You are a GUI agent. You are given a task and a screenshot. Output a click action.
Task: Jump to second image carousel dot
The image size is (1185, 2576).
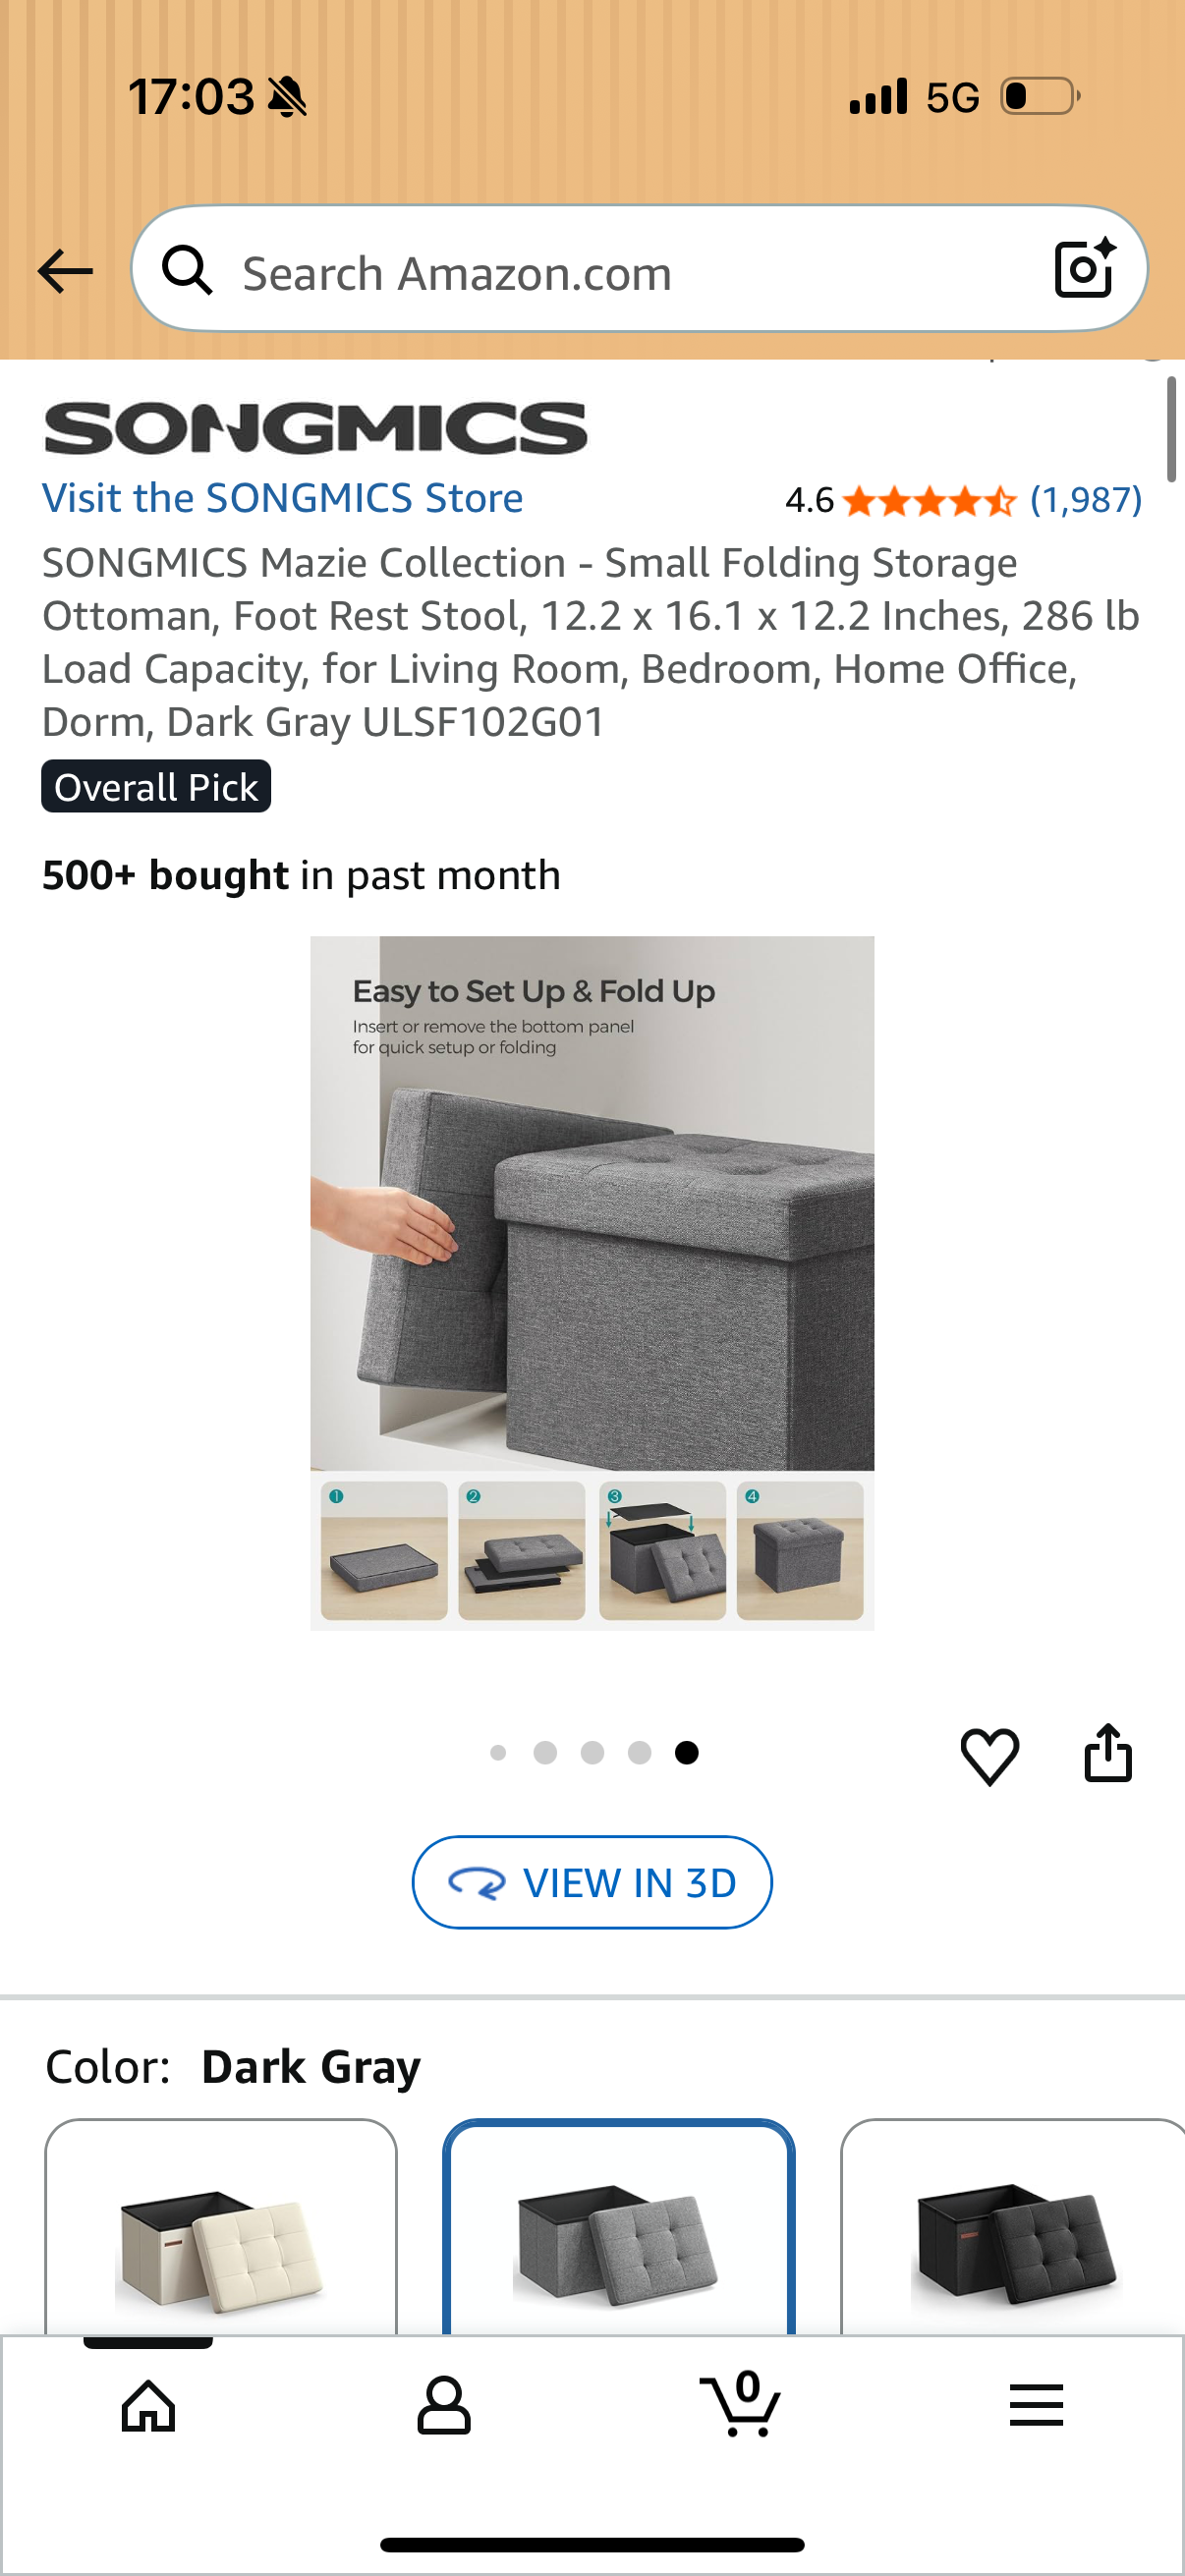545,1752
